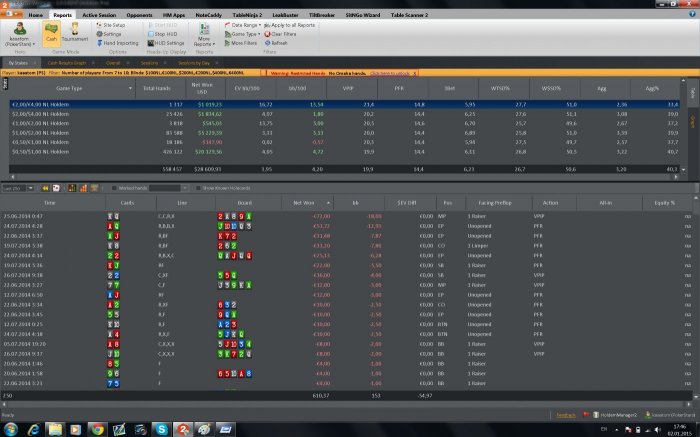700x437 pixels.
Task: Open the LeakBuster ribbon tab
Action: coord(285,15)
